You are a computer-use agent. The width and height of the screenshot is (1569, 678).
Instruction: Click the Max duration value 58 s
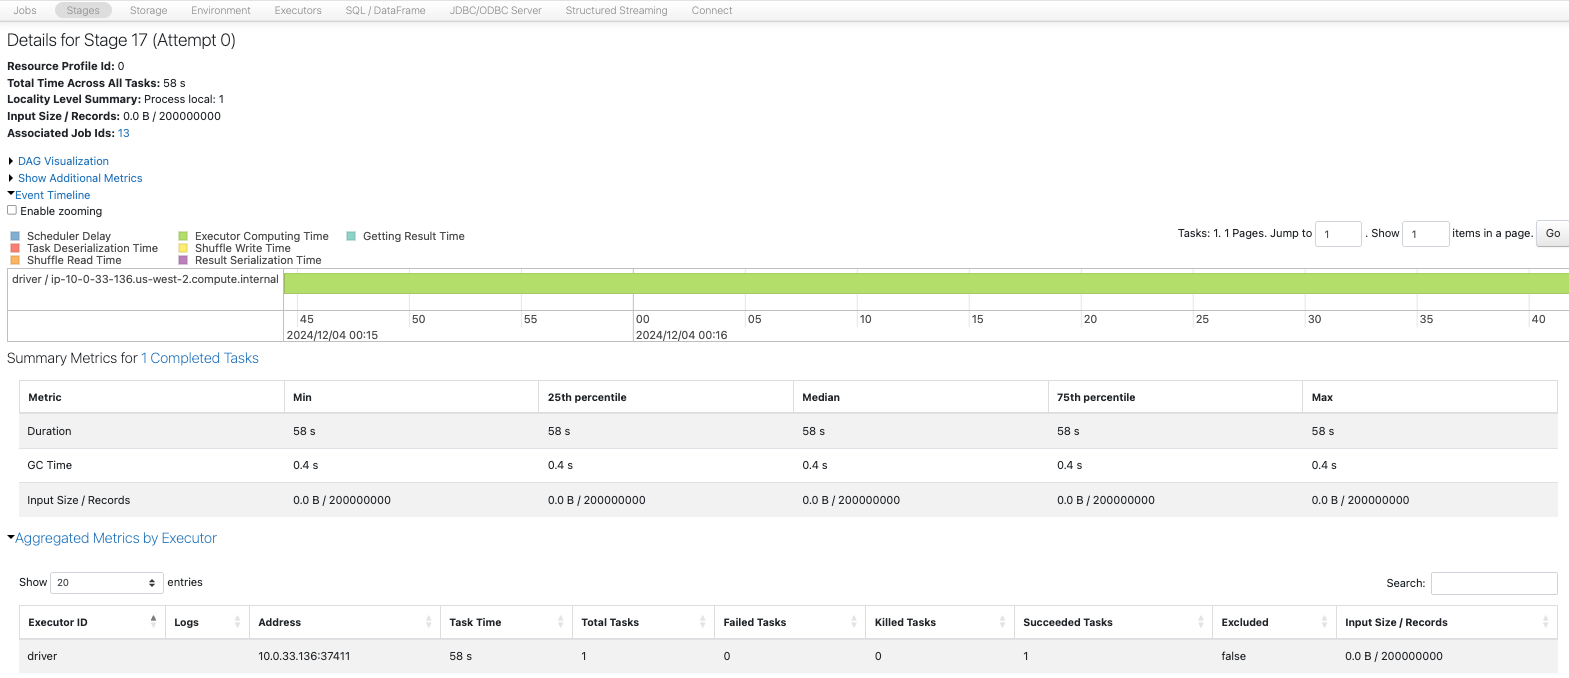[1323, 431]
